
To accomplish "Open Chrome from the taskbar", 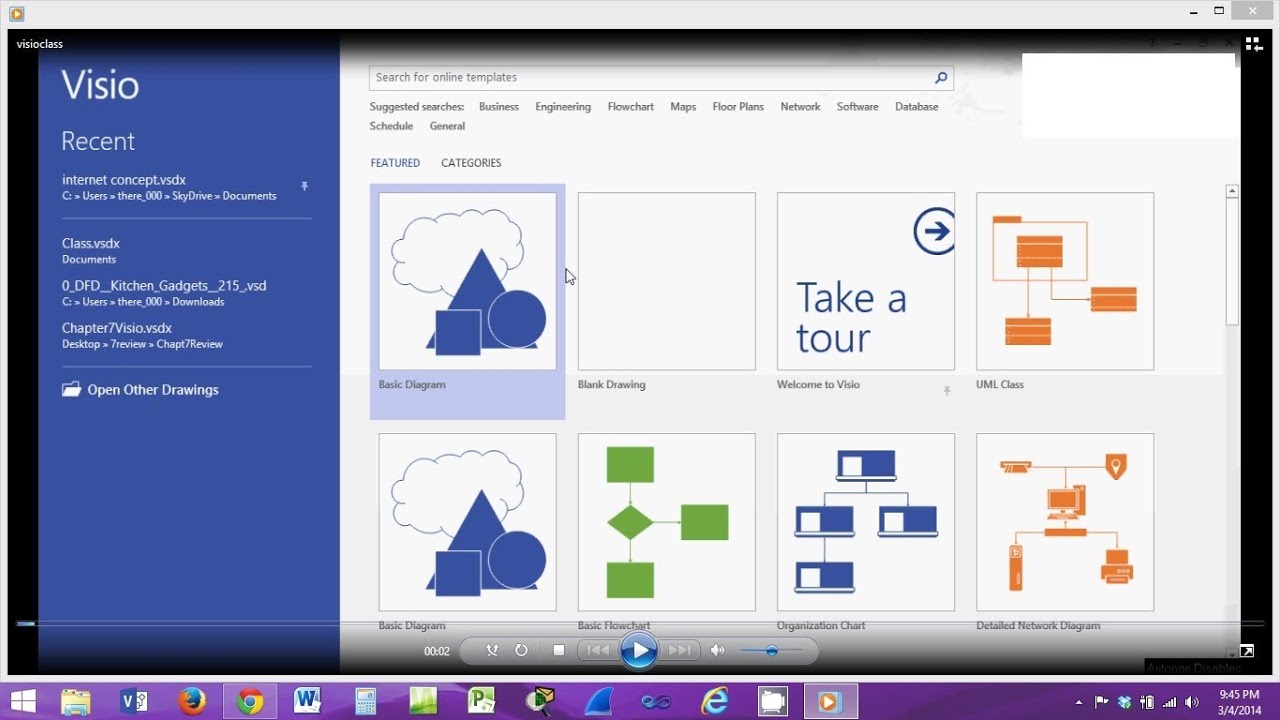I will [x=250, y=701].
